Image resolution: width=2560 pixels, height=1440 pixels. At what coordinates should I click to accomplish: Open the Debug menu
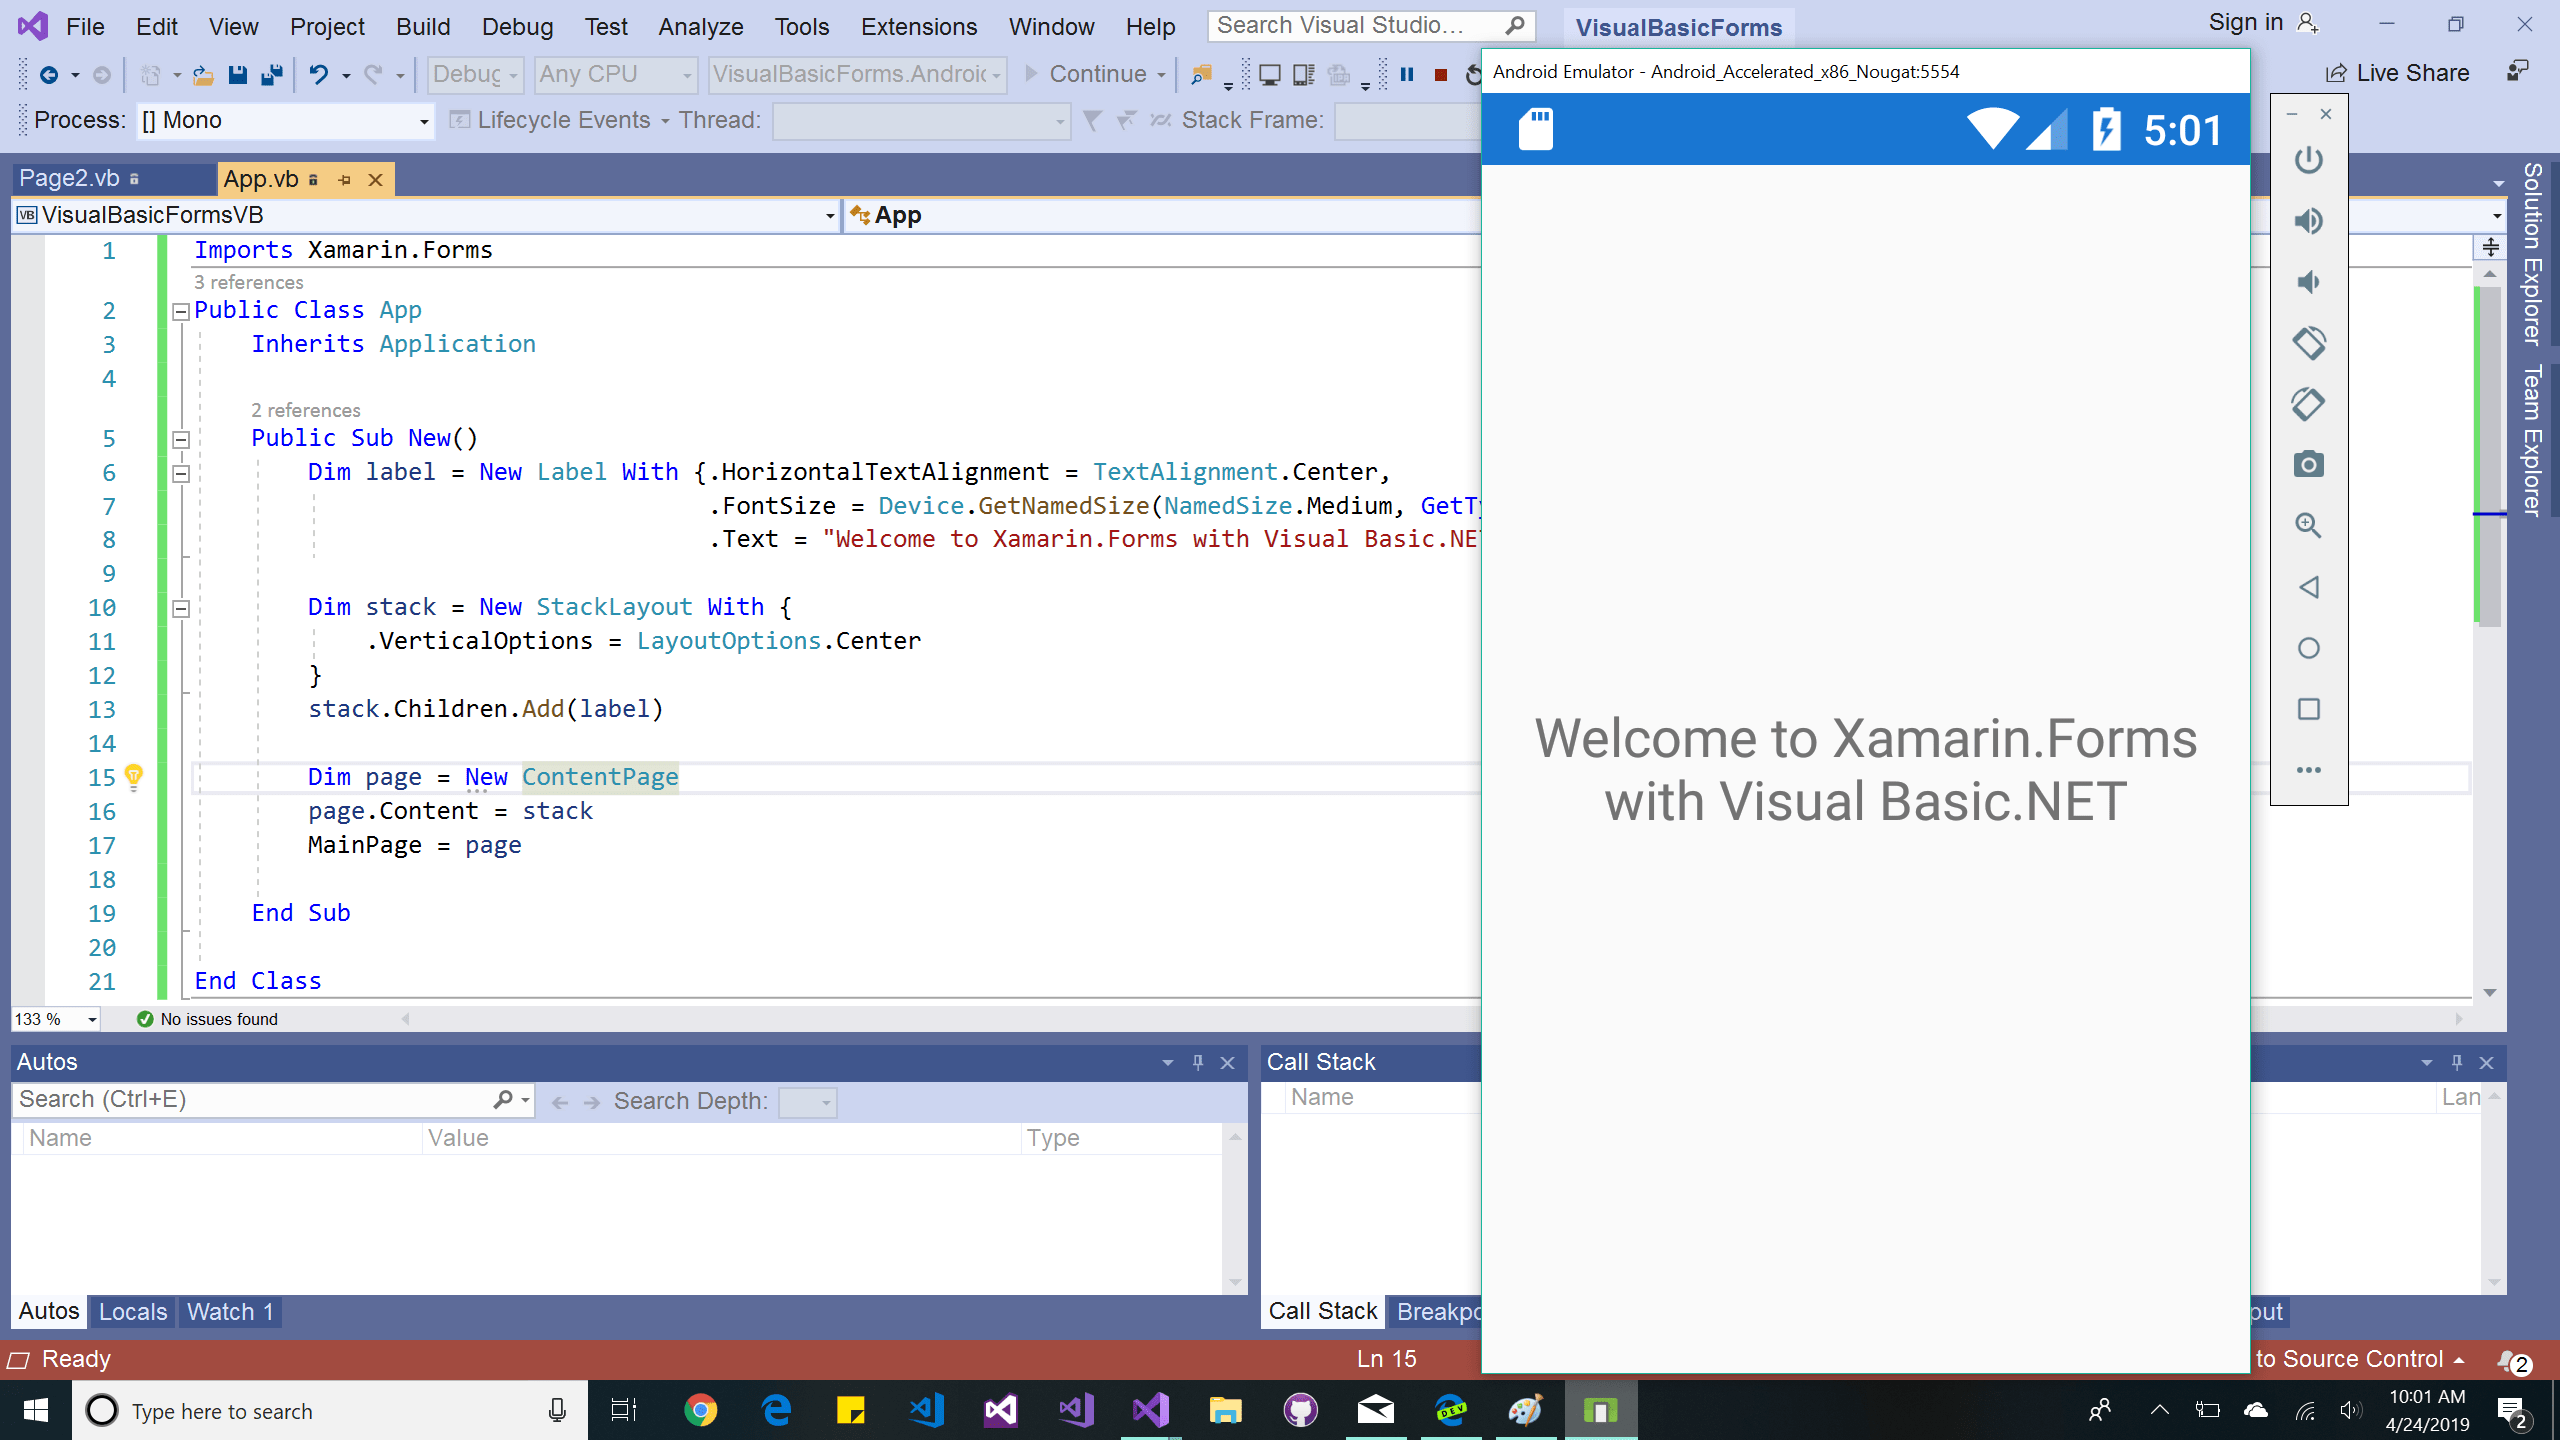point(517,27)
